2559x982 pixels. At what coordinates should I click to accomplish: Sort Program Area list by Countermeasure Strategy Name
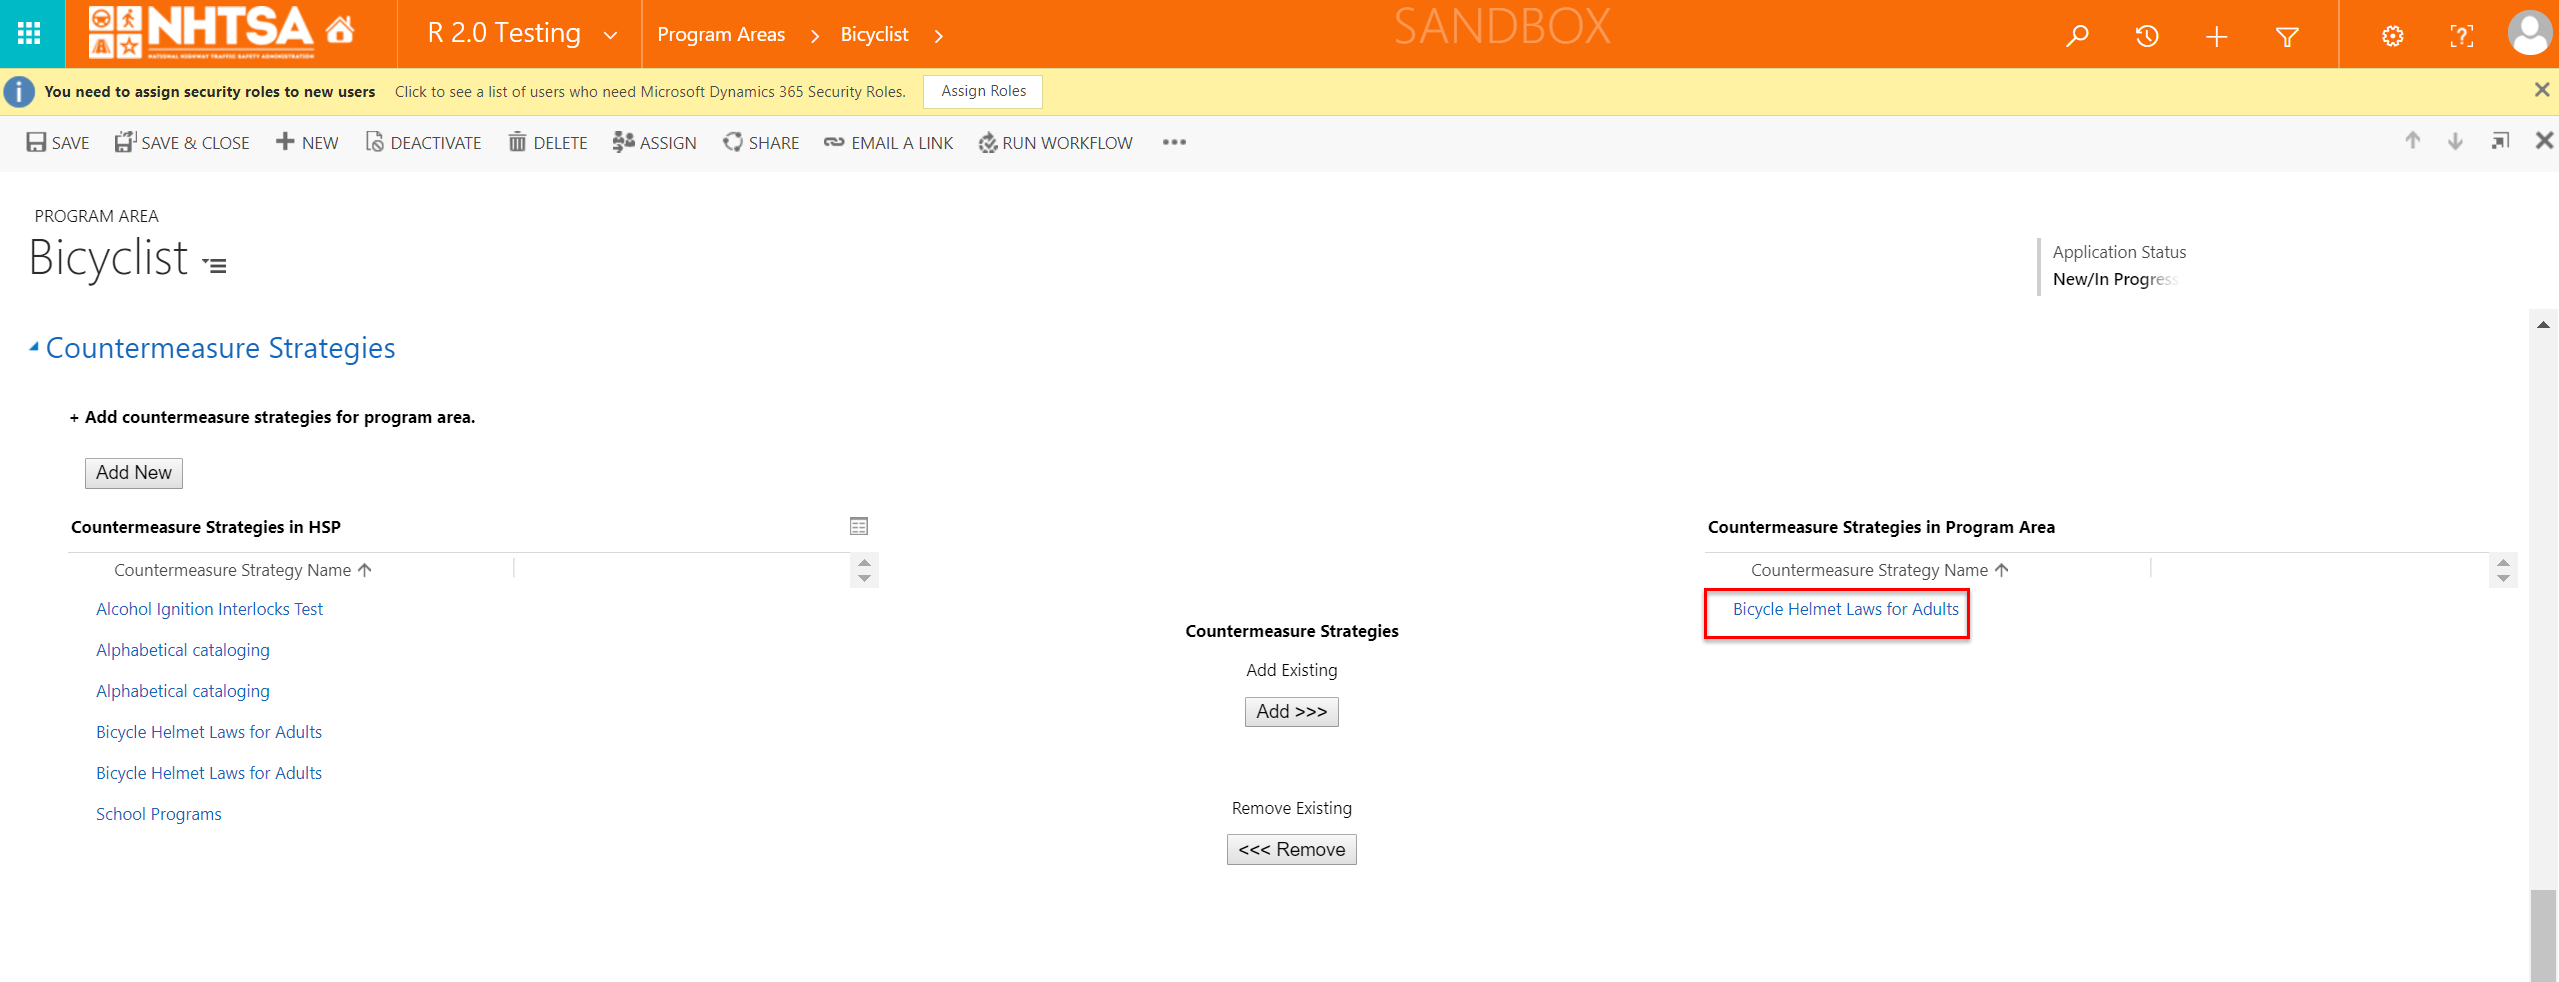pyautogui.click(x=1880, y=570)
